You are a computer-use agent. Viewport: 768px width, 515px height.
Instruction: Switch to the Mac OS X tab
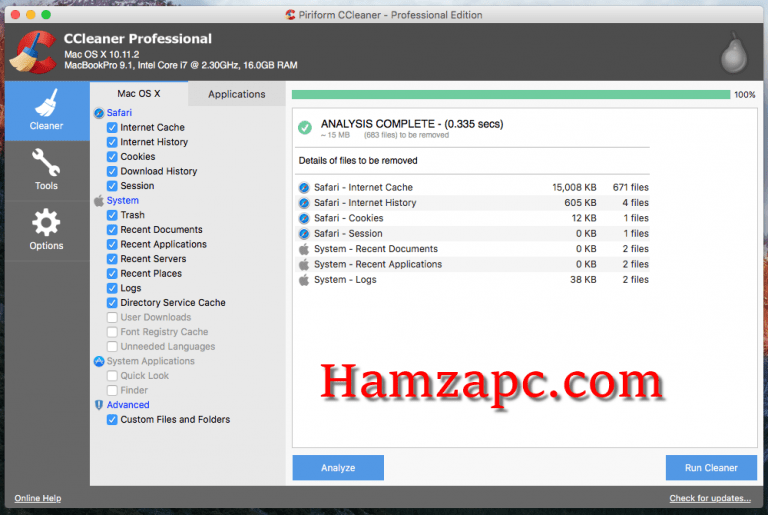click(x=139, y=94)
